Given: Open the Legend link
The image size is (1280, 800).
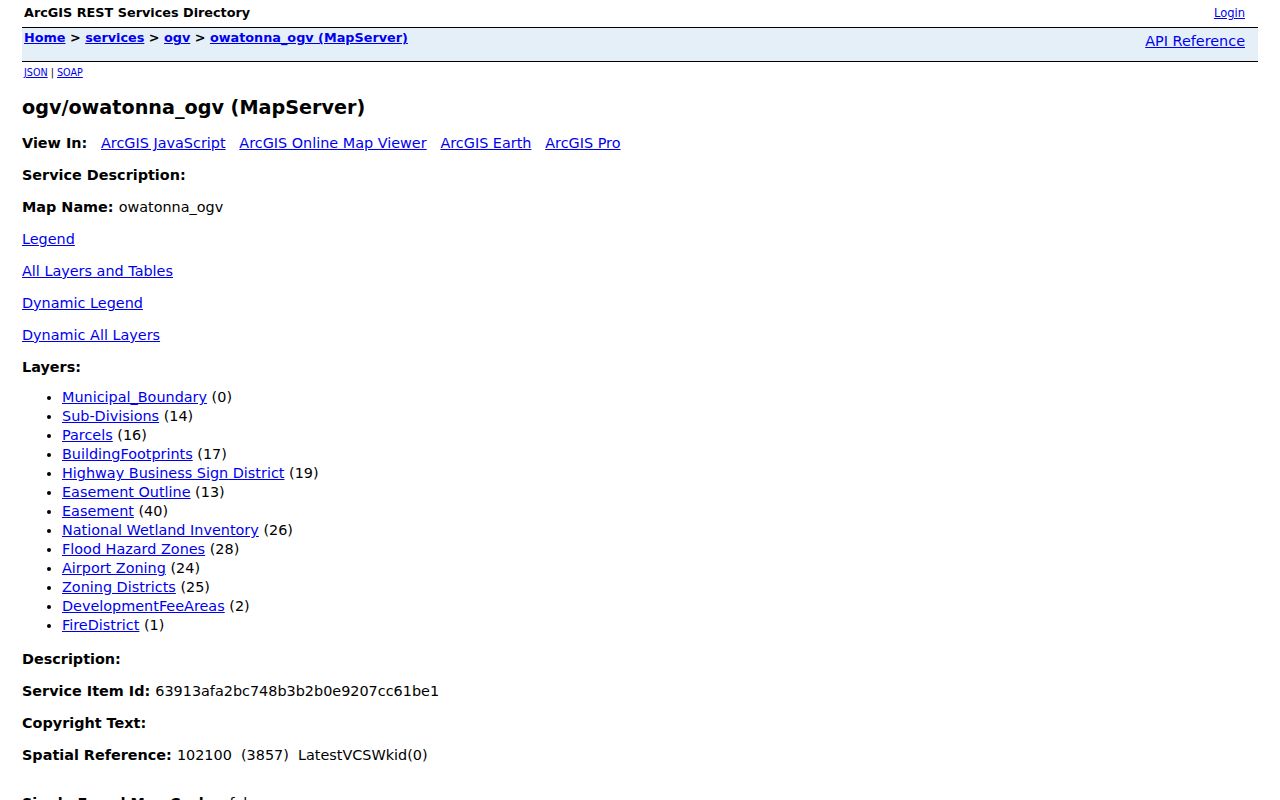Looking at the screenshot, I should (x=48, y=239).
